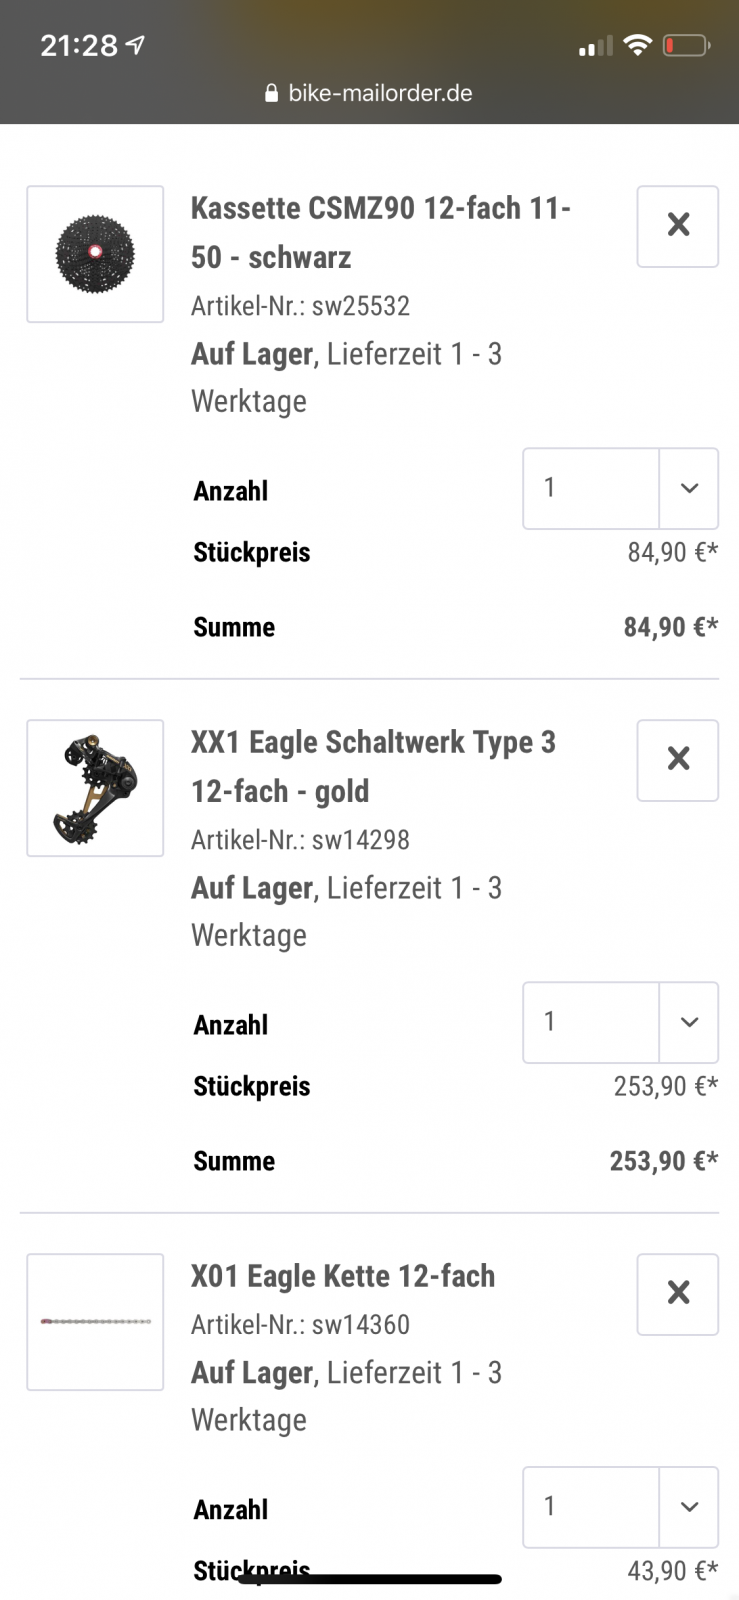
Task: Open the X01 Eagle Kette chain thumbnail
Action: point(95,1322)
